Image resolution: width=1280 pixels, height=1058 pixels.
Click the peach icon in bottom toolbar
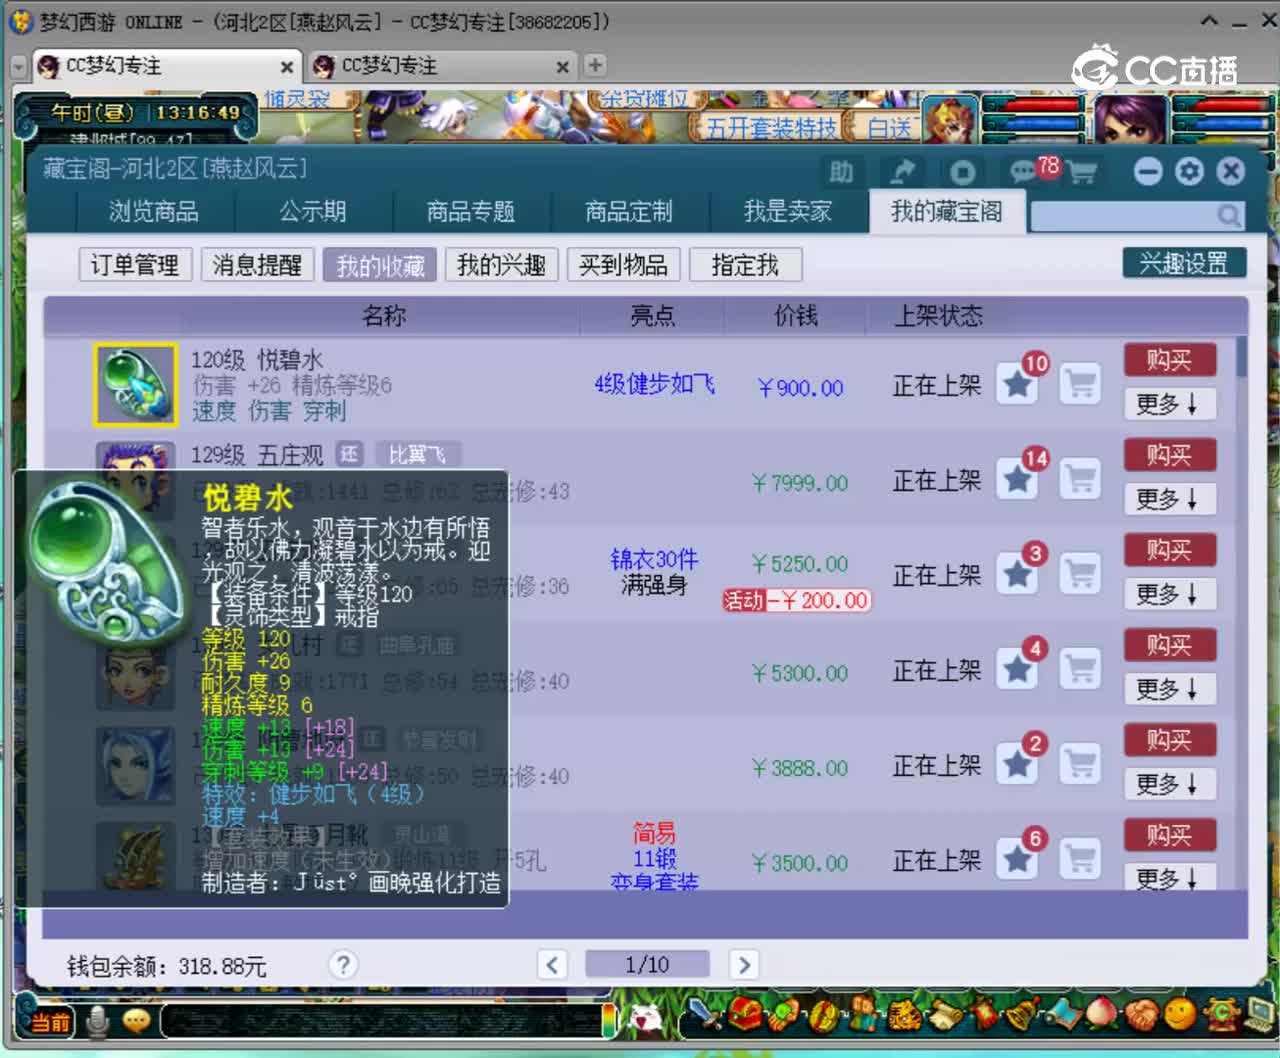point(1101,1014)
